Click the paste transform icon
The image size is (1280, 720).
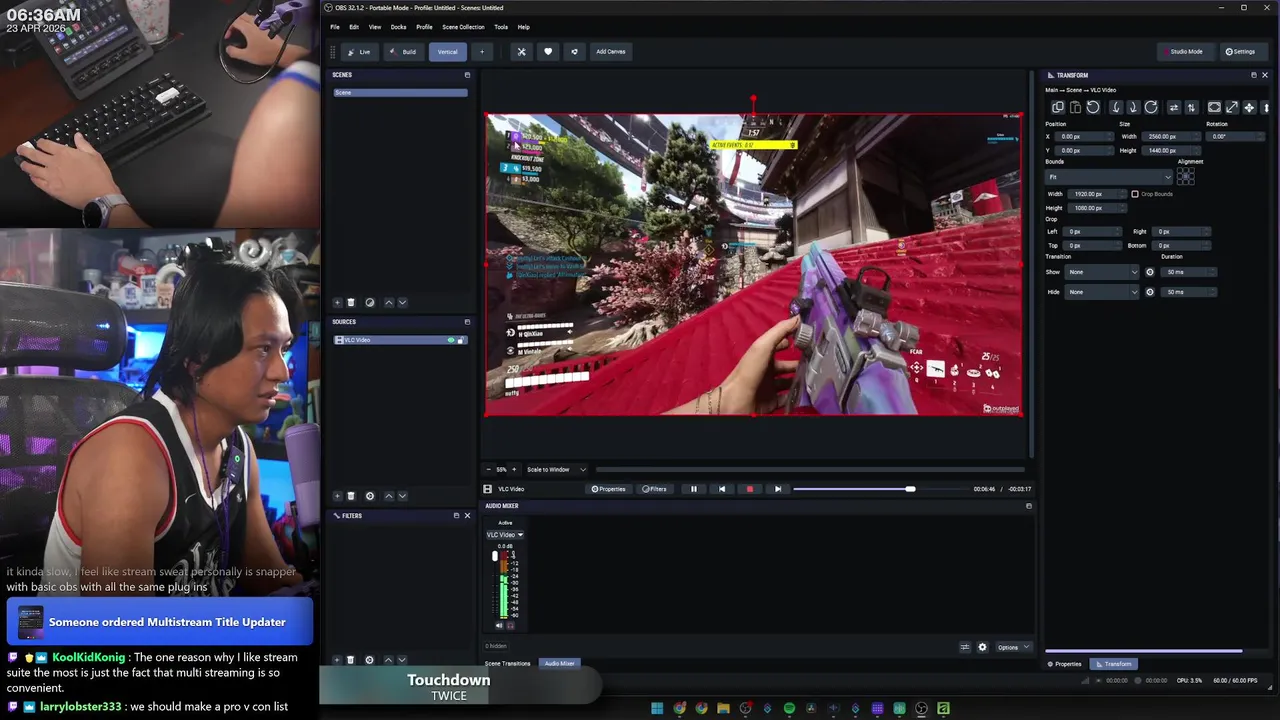click(x=1076, y=107)
